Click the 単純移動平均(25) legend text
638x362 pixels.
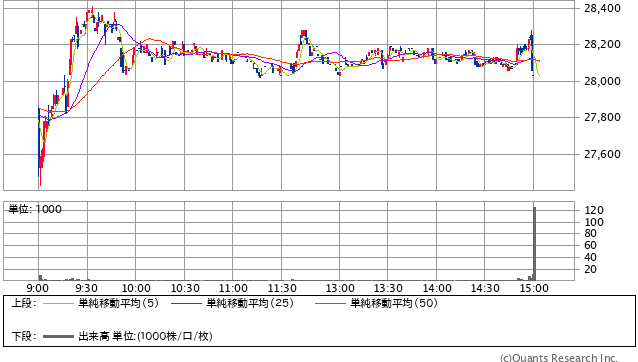coord(250,303)
